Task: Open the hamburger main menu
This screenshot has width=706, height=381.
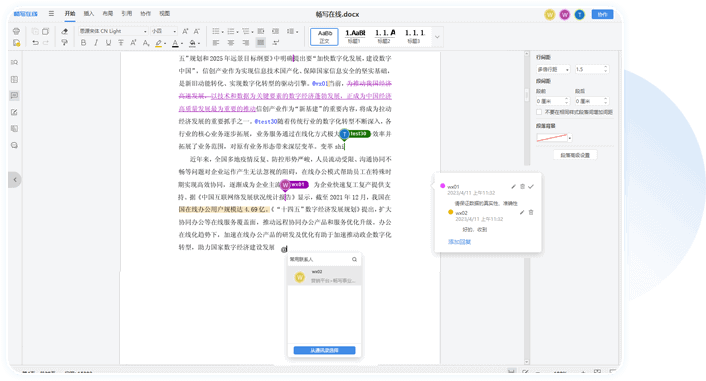Action: (51, 14)
